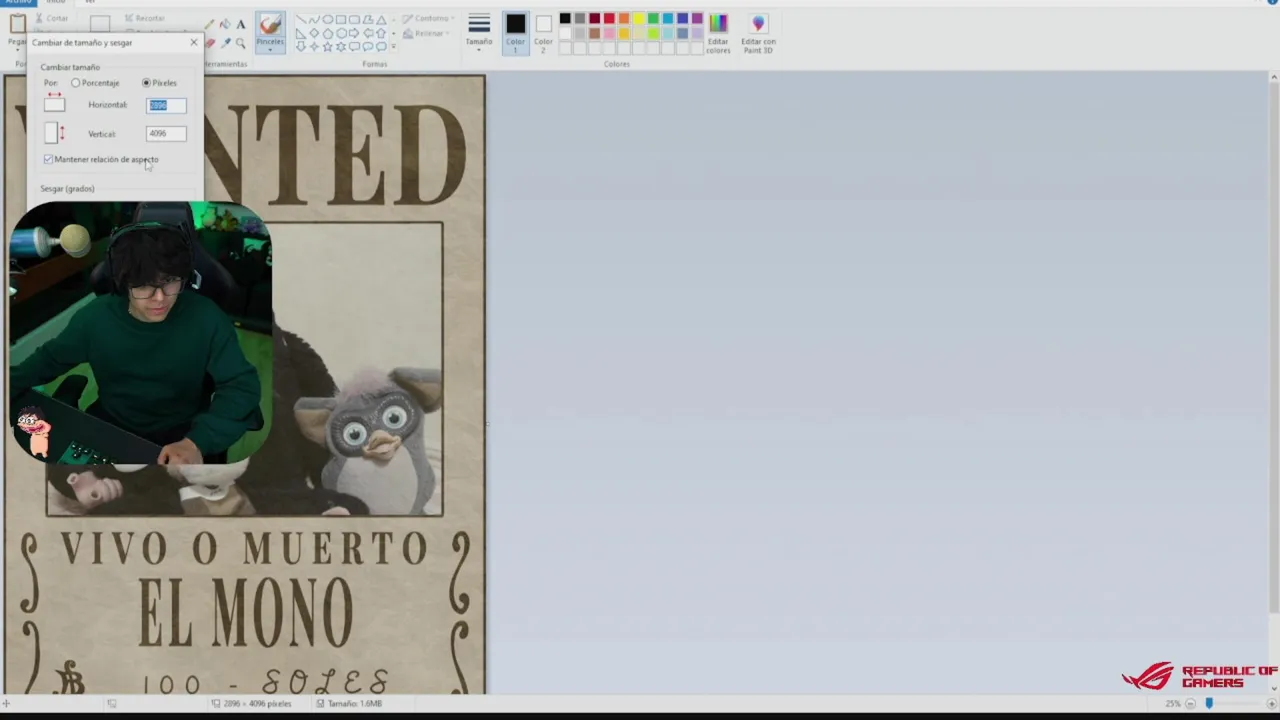
Task: Click the Sesgar (grados) label
Action: (67, 188)
